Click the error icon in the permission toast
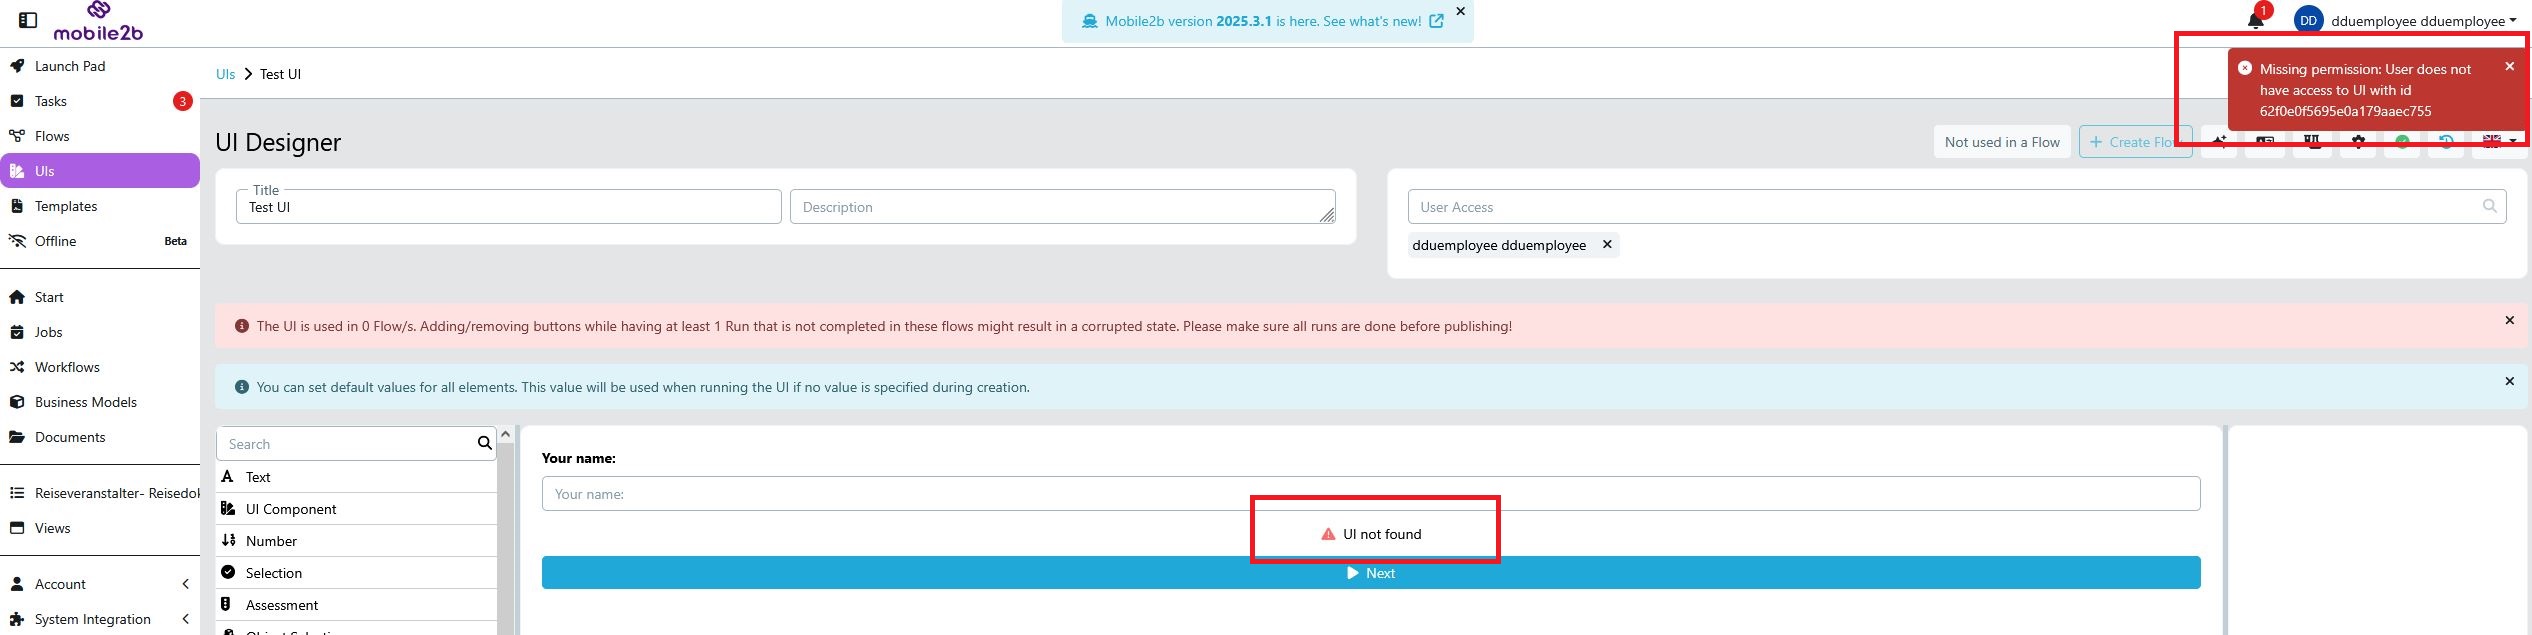 coord(2244,68)
